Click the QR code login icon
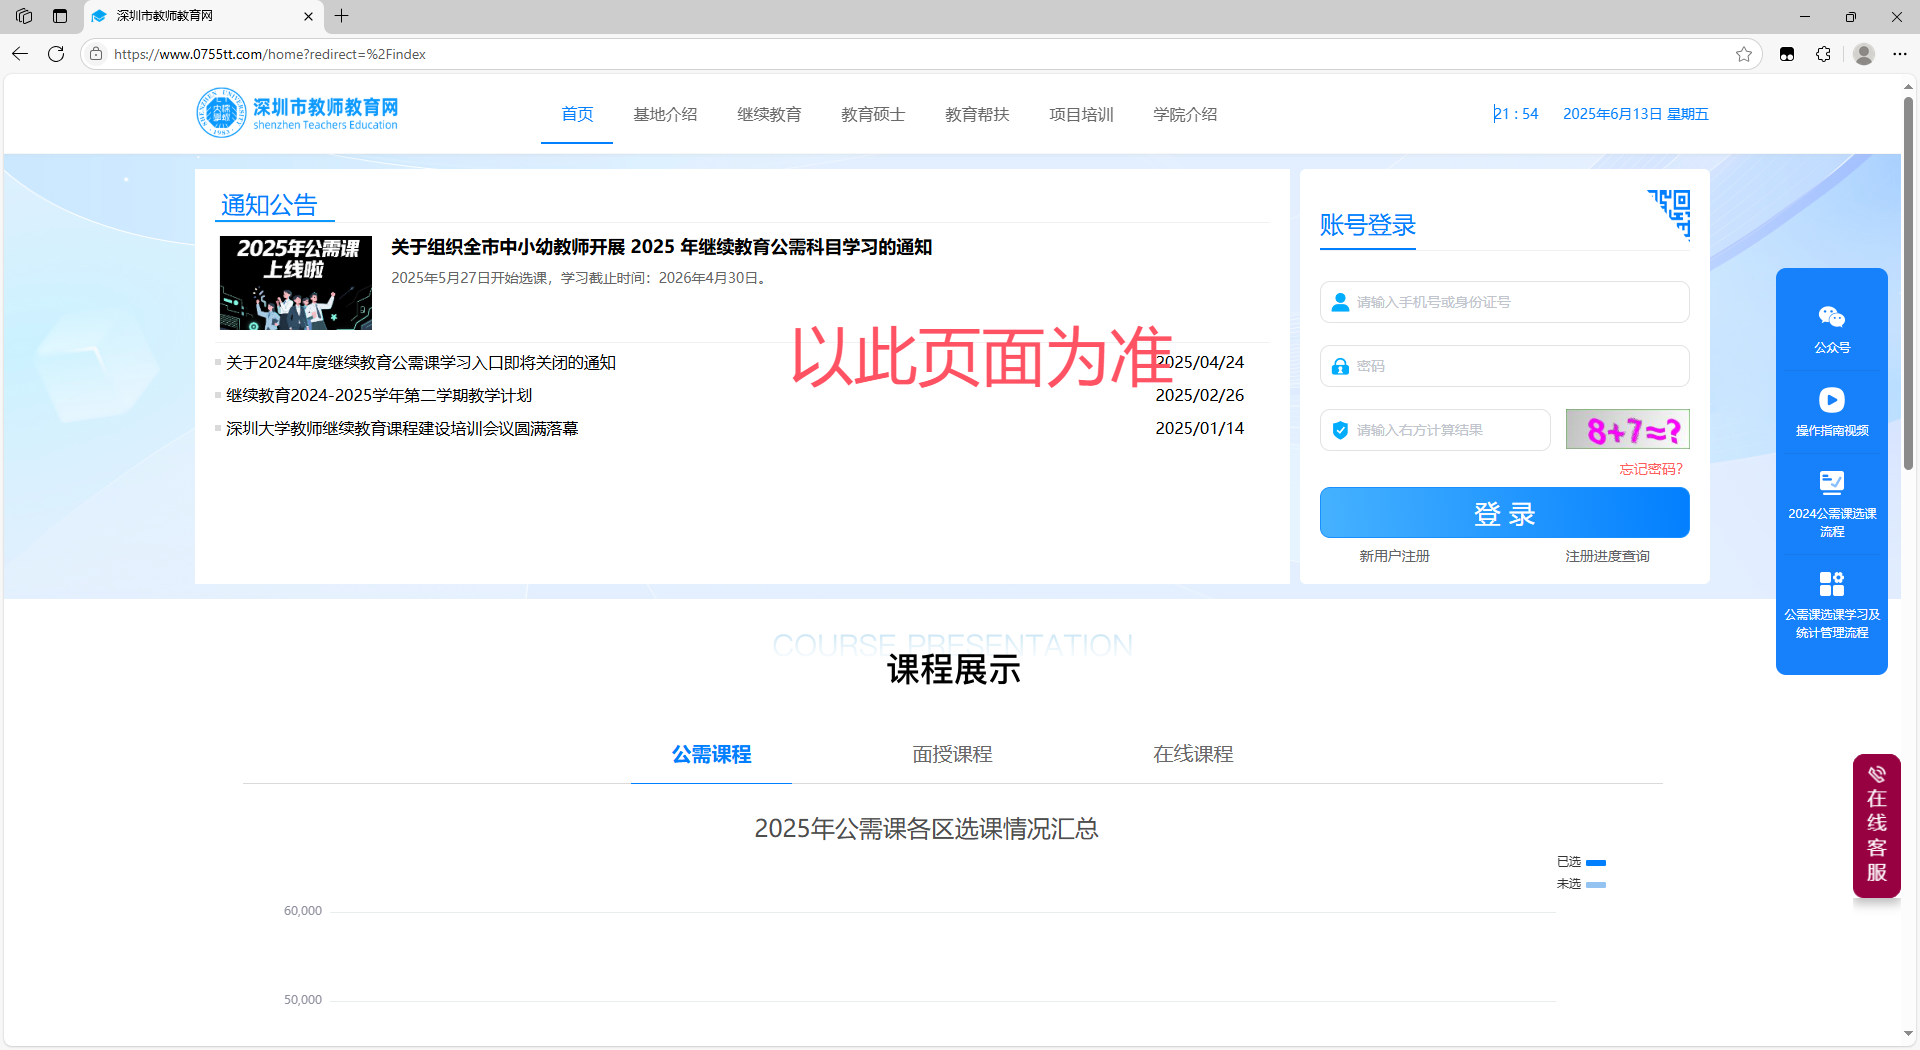Image resolution: width=1920 pixels, height=1050 pixels. pyautogui.click(x=1669, y=213)
